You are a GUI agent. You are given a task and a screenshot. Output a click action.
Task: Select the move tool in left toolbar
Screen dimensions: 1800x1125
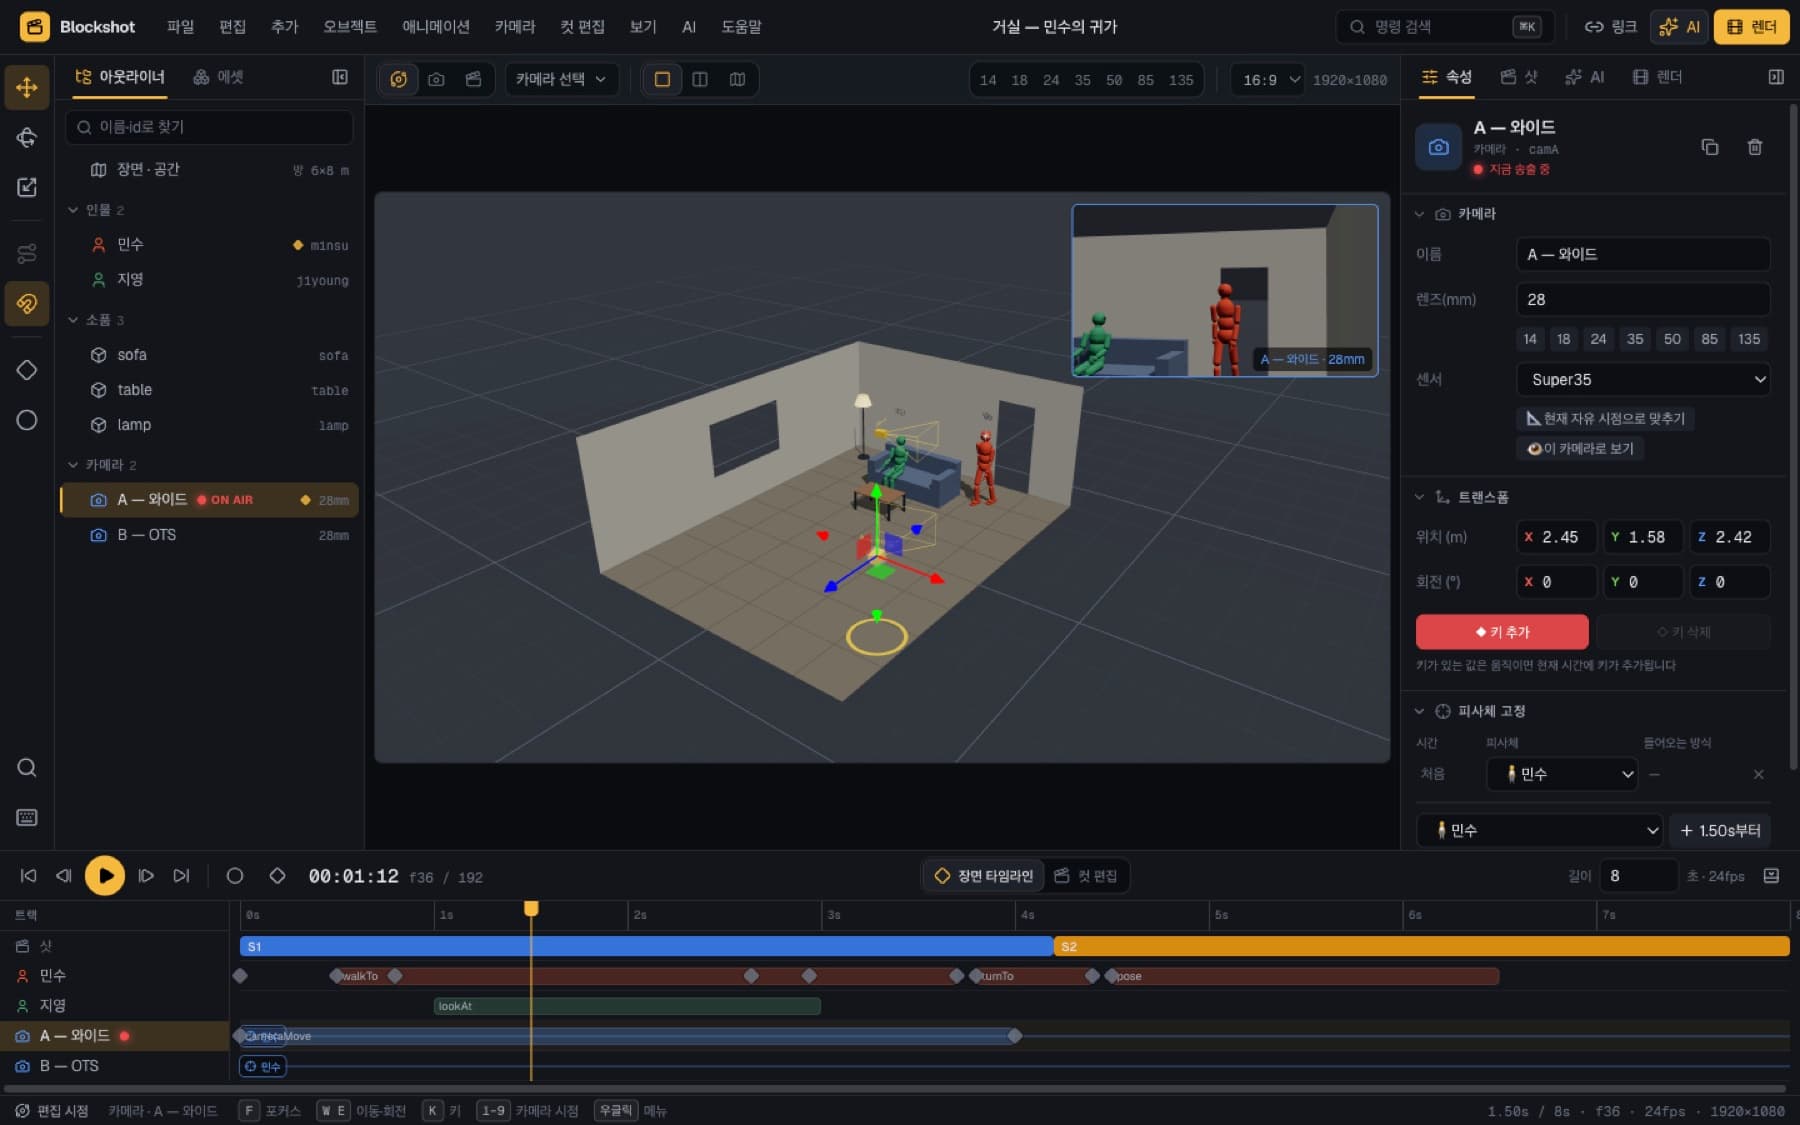tap(27, 87)
